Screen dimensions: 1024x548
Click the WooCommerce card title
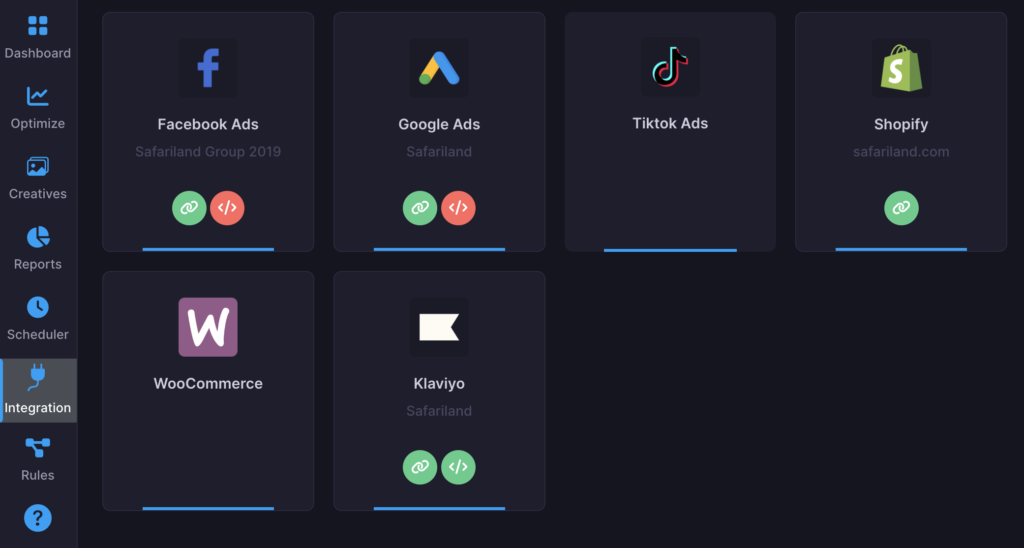pos(208,383)
